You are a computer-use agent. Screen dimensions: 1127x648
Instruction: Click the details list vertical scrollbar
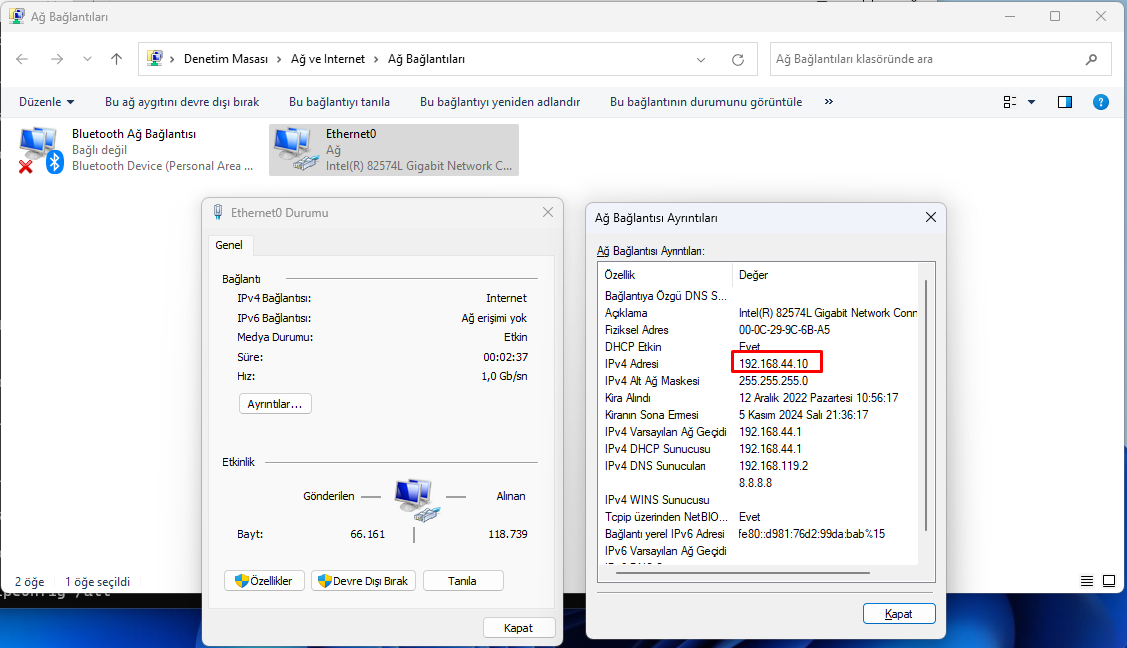point(926,406)
